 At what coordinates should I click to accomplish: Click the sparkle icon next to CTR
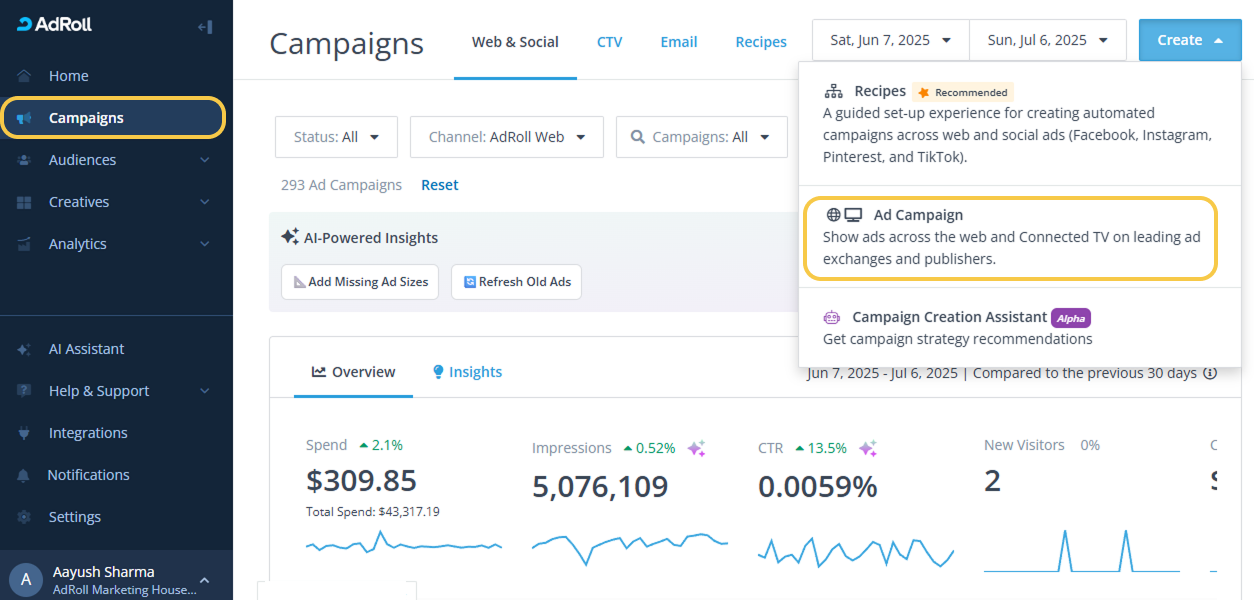click(868, 448)
